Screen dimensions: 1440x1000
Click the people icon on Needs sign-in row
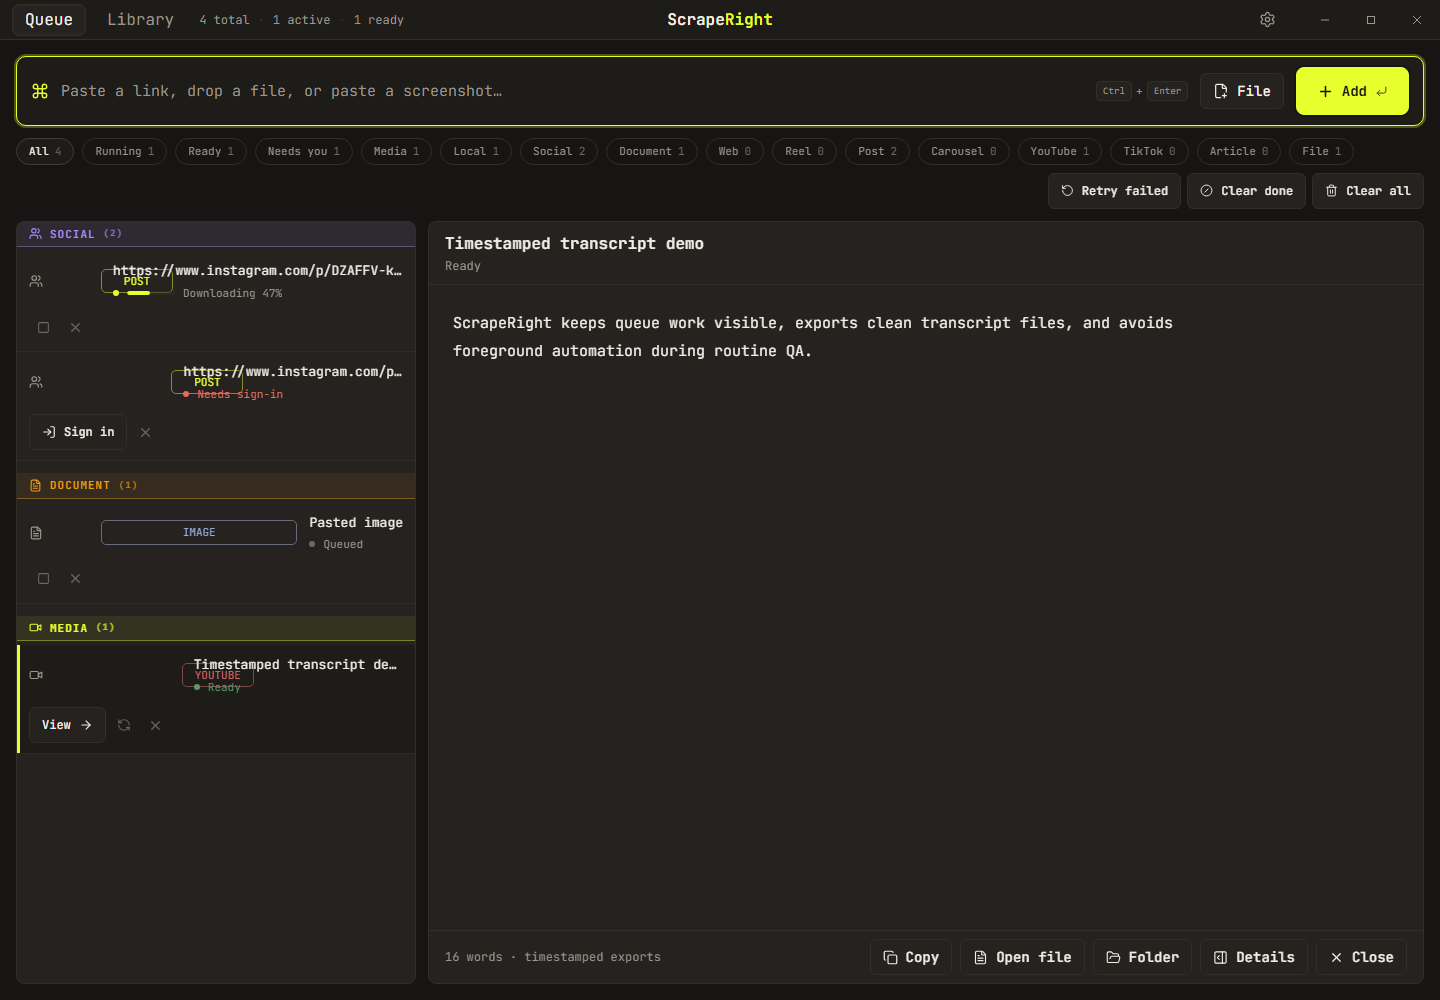[36, 382]
